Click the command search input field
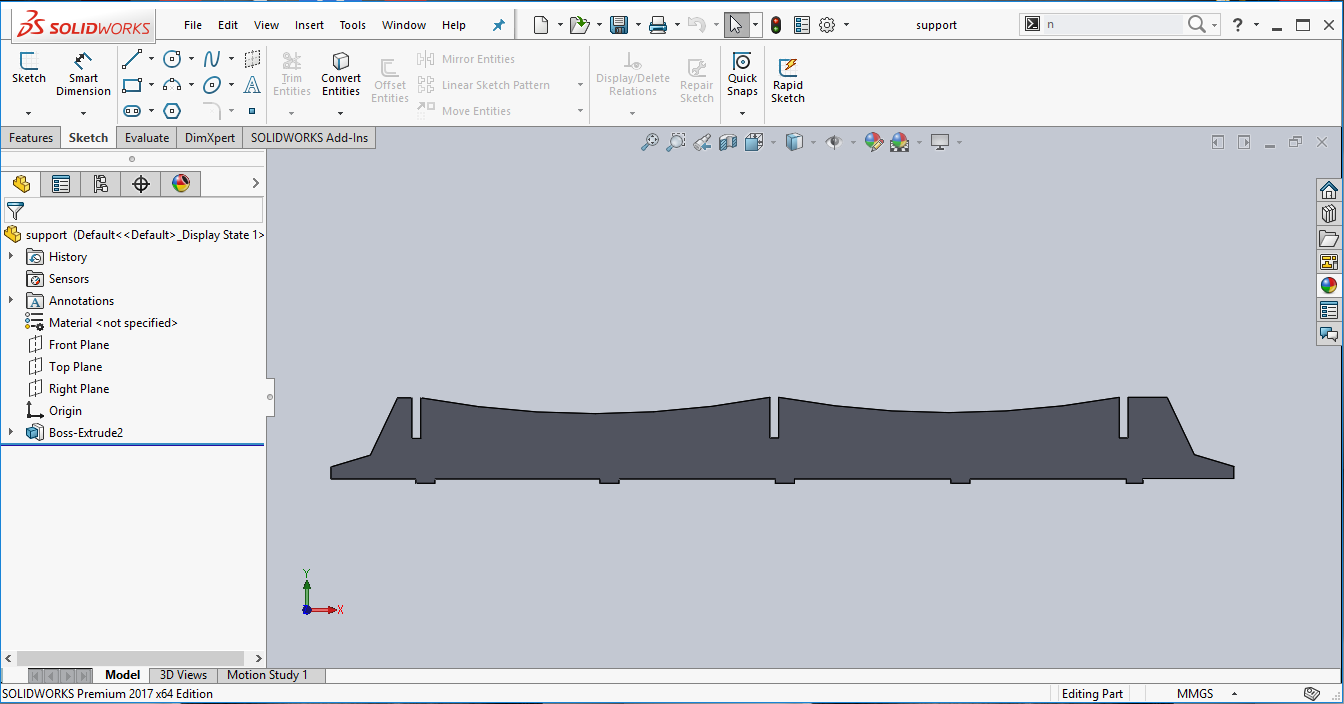This screenshot has width=1344, height=704. pos(1112,25)
